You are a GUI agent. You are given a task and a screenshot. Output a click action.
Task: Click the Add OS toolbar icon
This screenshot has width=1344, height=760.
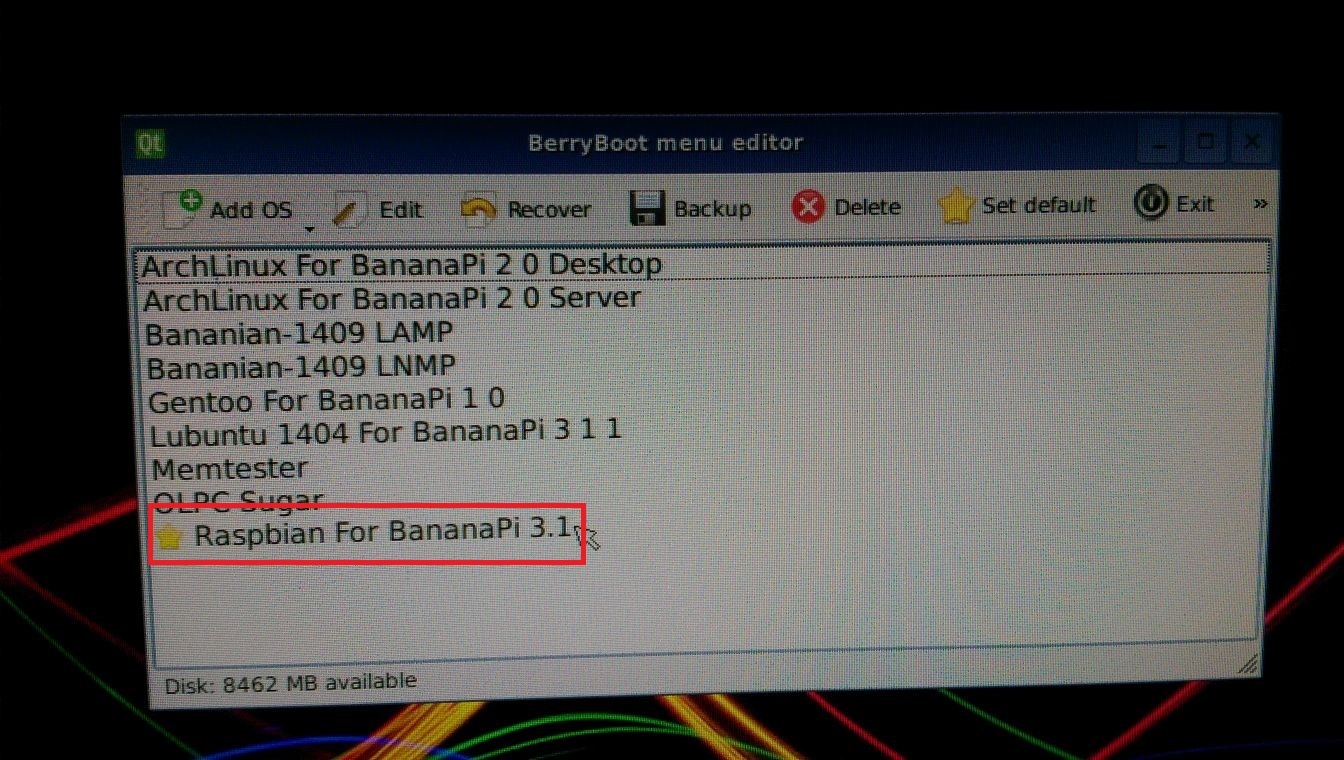184,208
